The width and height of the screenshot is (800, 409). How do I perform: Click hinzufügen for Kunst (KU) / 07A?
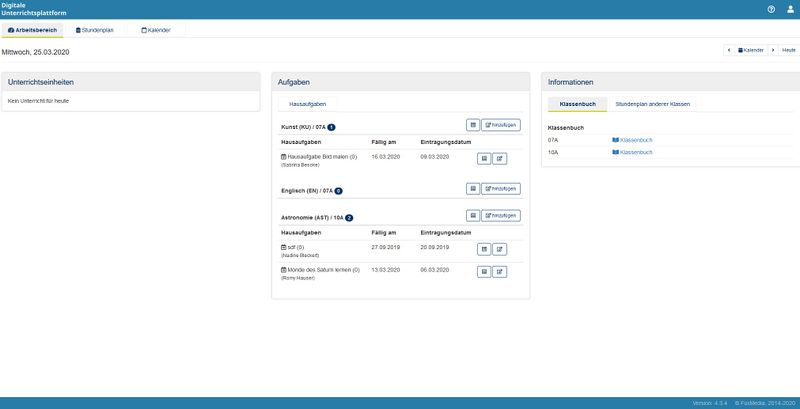click(501, 125)
